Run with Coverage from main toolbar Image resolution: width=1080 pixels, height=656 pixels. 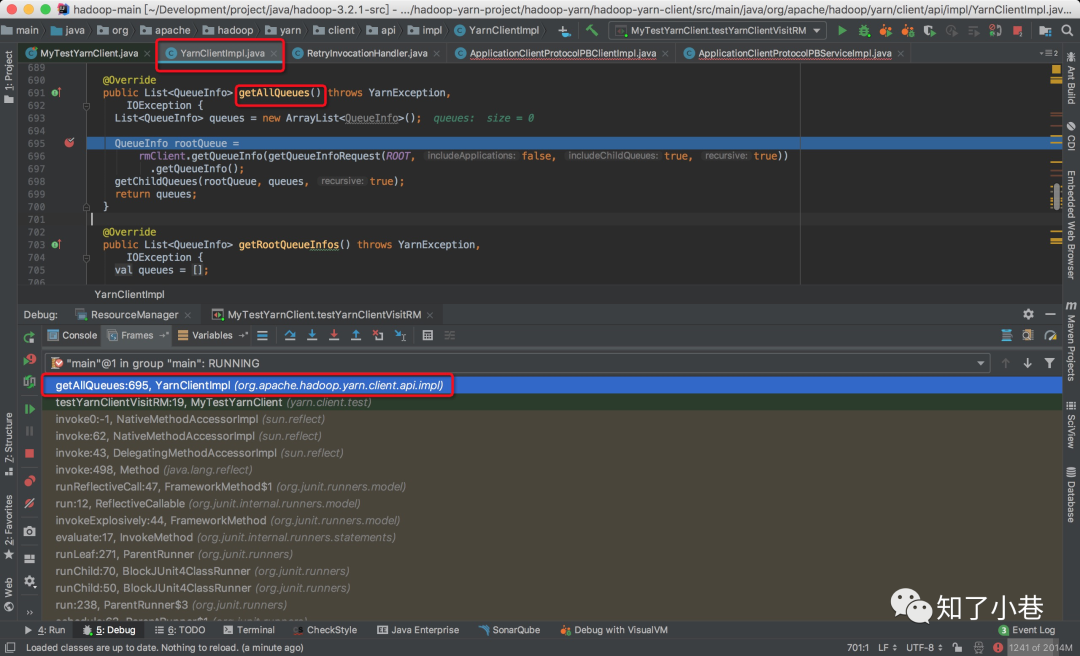(930, 30)
